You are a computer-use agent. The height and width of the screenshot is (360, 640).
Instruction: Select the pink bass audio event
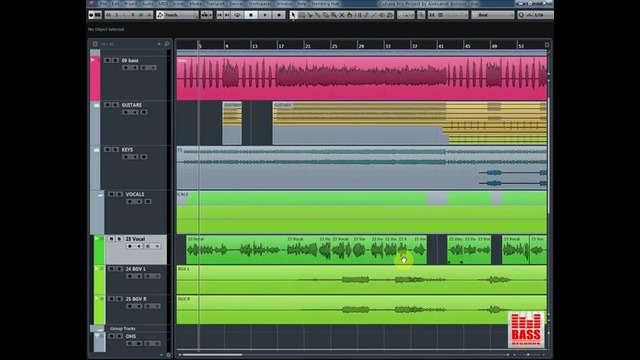tap(362, 78)
